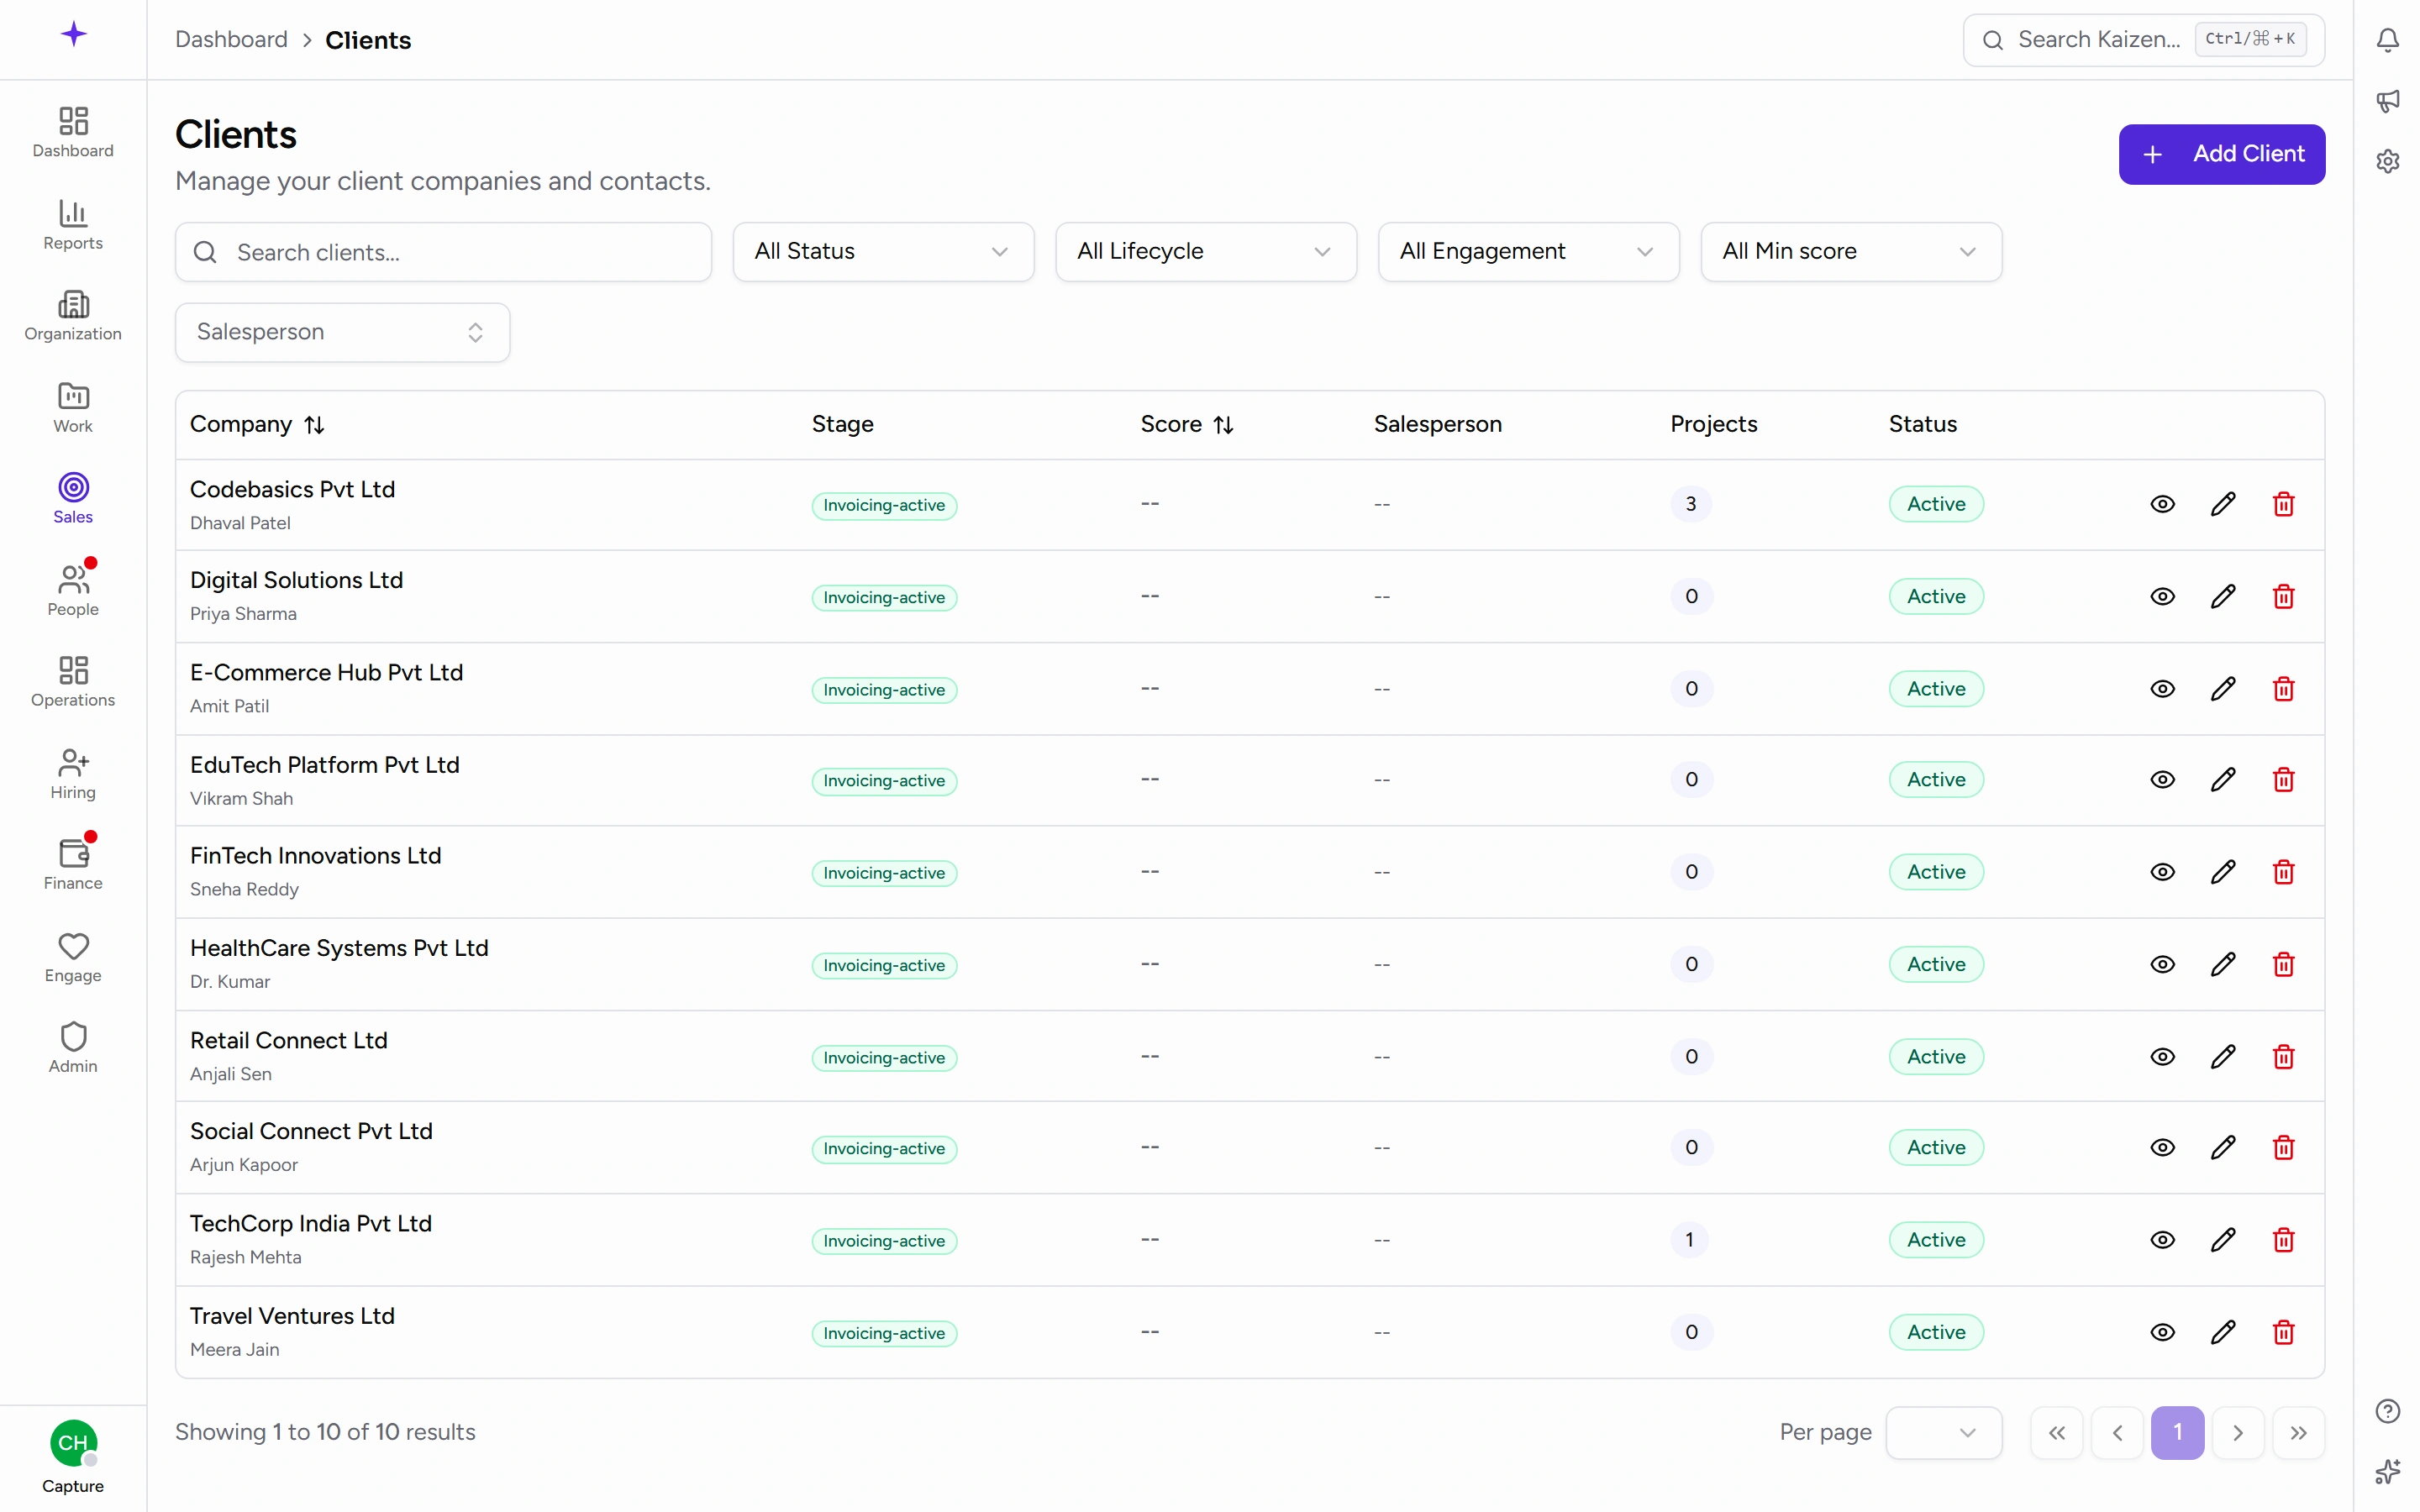Open the notifications bell icon
2420x1512 pixels.
(2387, 40)
